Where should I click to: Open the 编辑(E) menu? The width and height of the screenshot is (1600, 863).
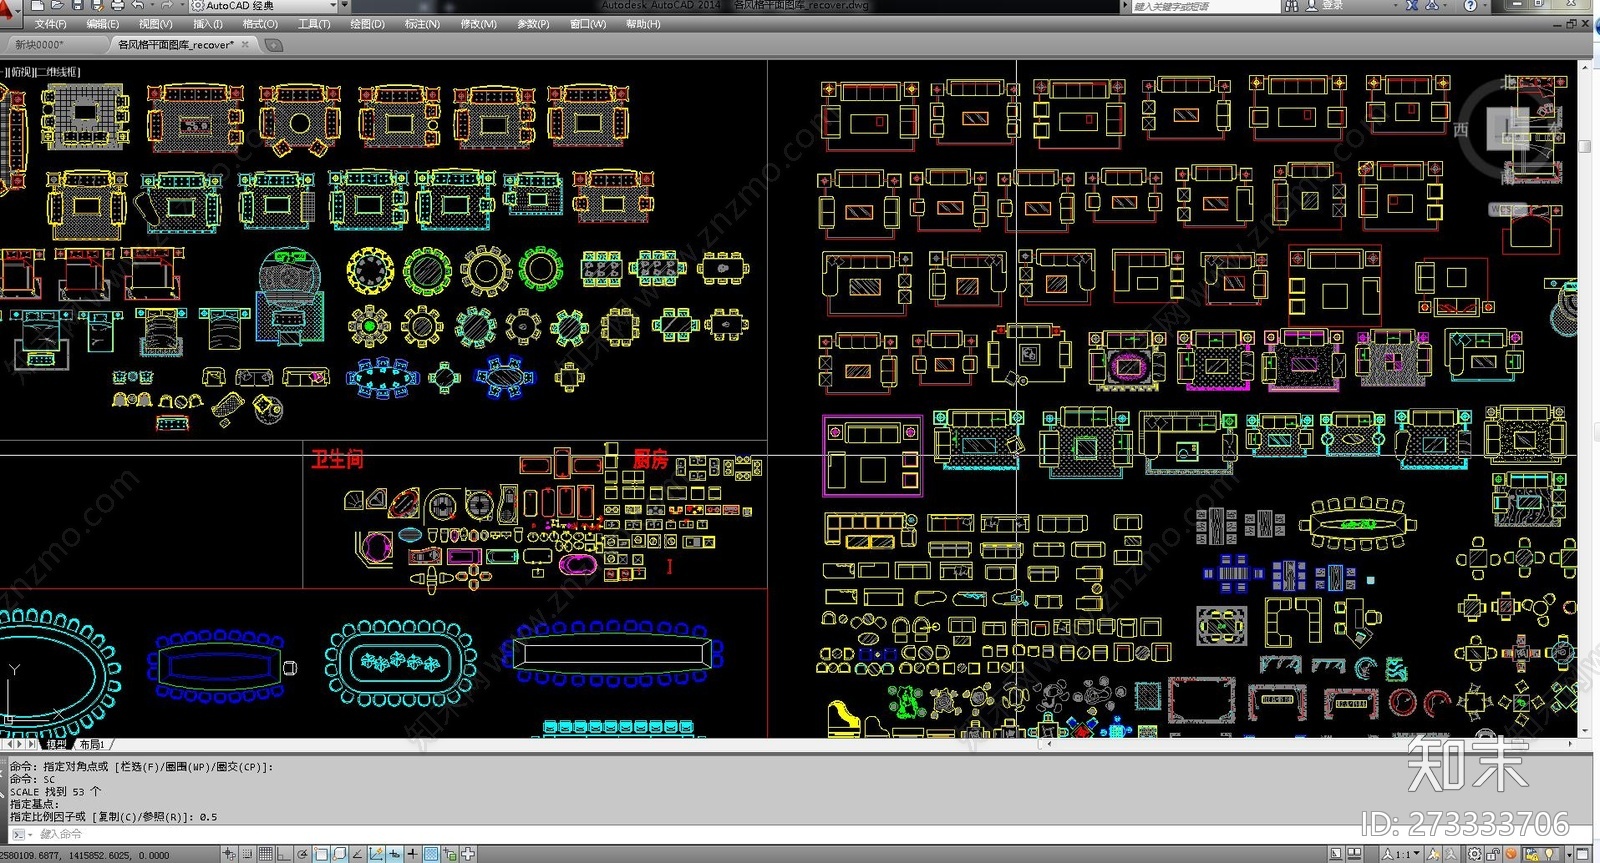click(x=102, y=24)
